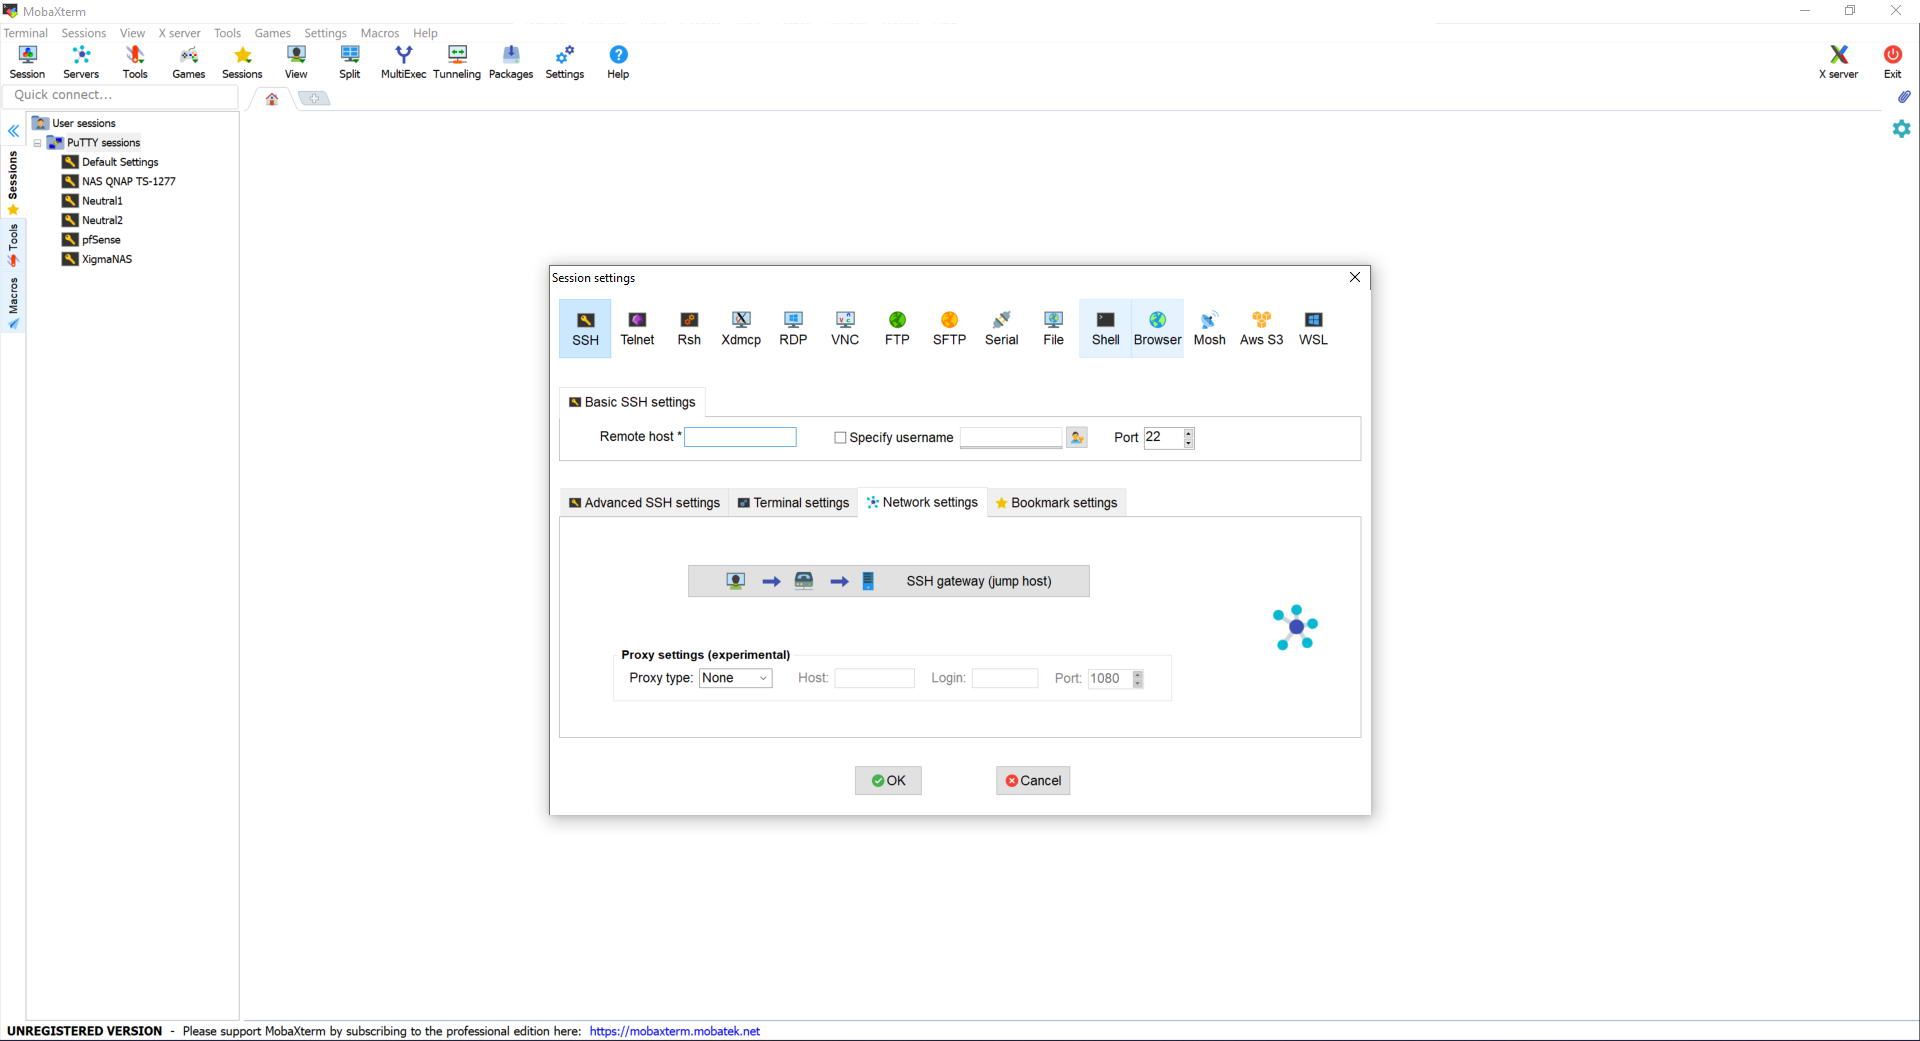Image resolution: width=1920 pixels, height=1041 pixels.
Task: Select the Serial session type
Action: click(x=1001, y=328)
